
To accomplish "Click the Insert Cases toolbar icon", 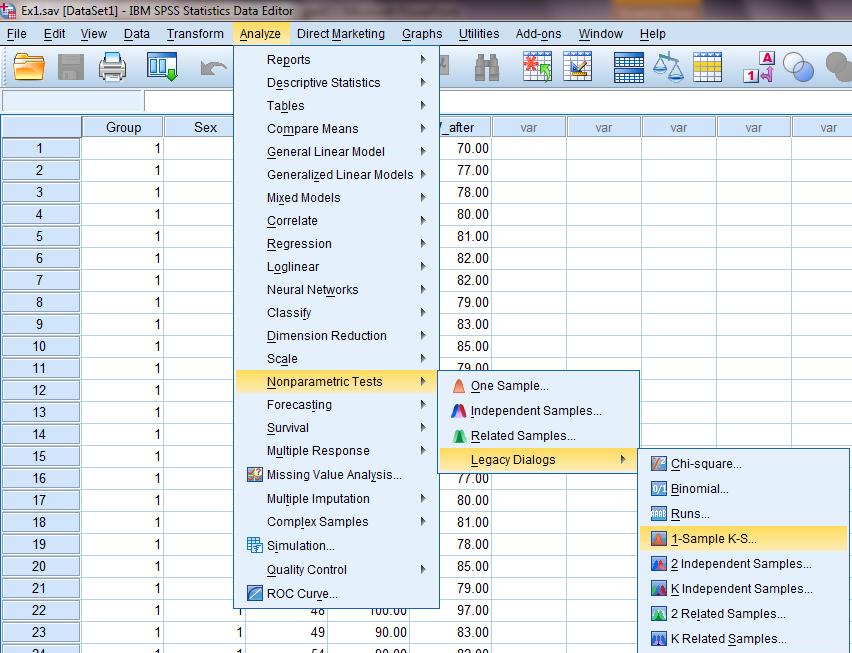I will 537,67.
